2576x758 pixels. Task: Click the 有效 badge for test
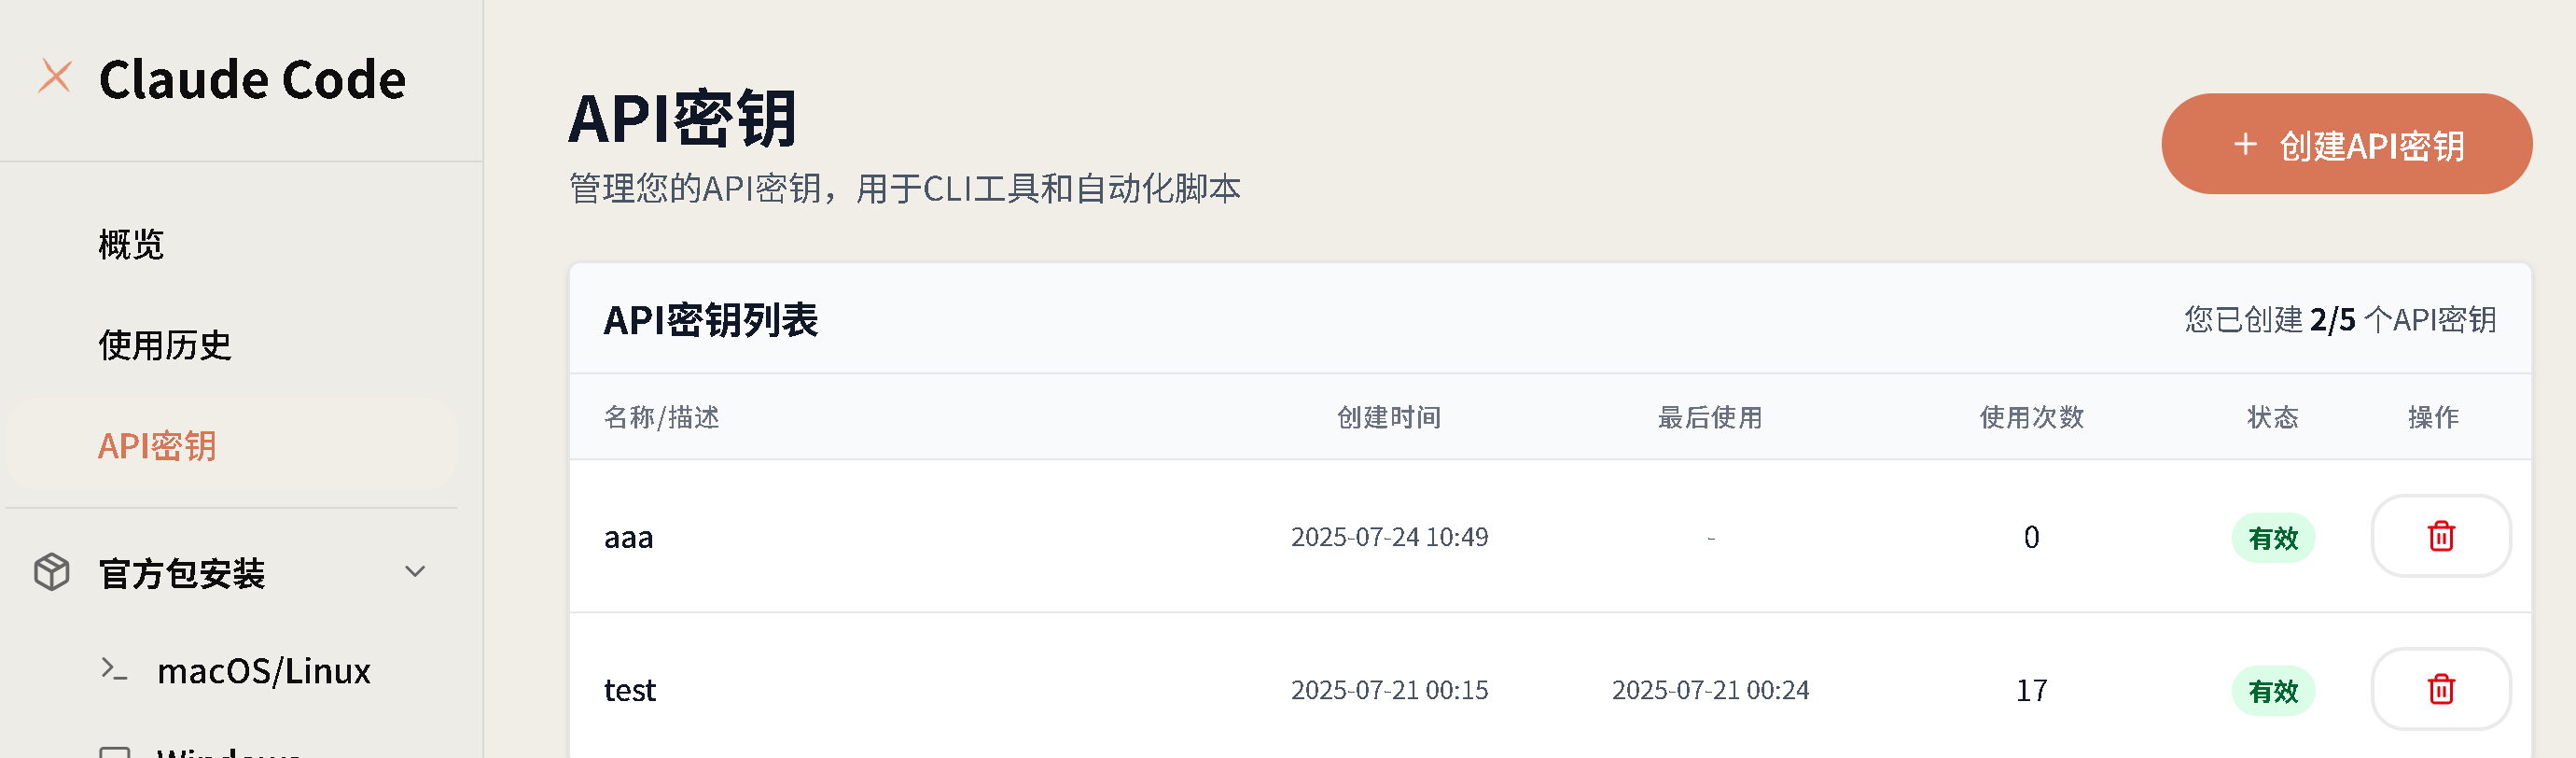click(2273, 691)
